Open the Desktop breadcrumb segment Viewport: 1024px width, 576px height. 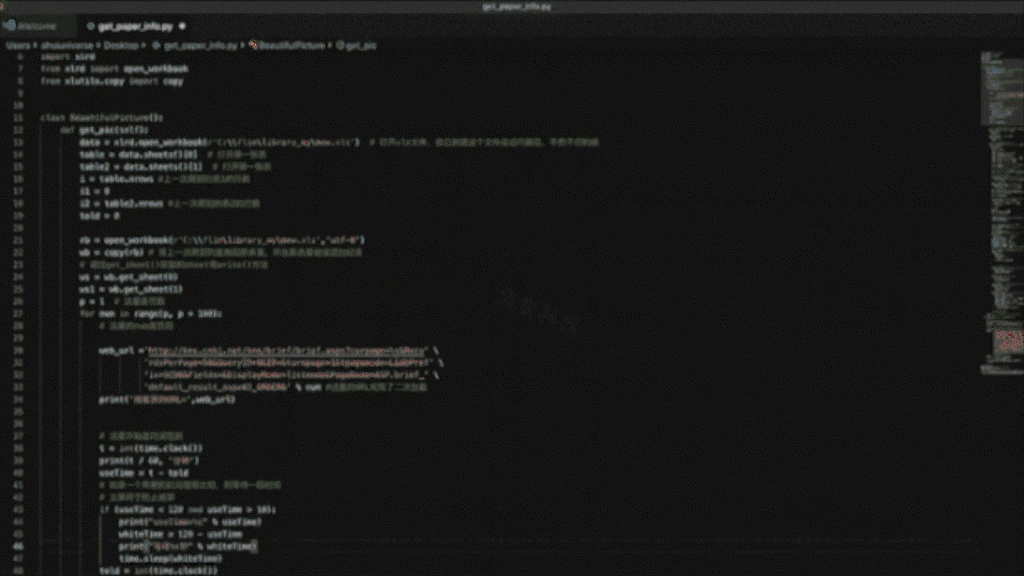(121, 46)
